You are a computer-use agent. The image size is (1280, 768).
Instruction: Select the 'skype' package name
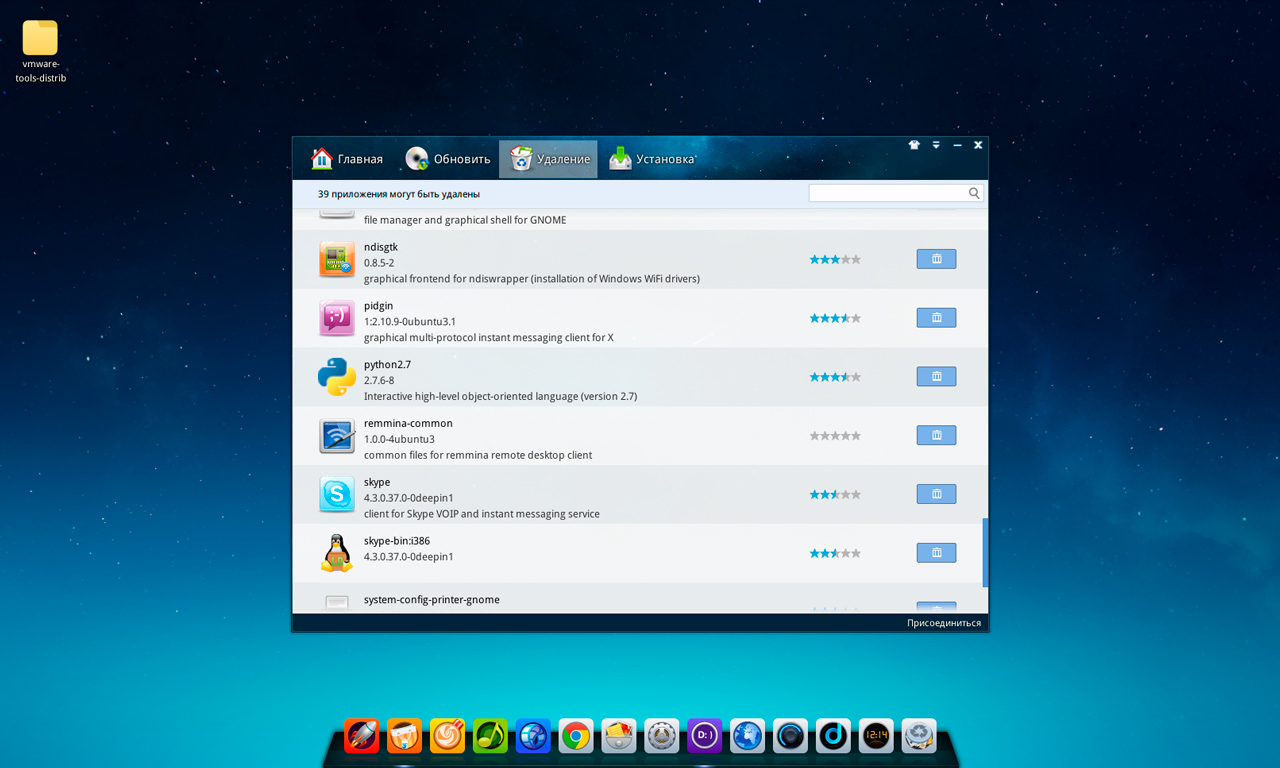[x=377, y=482]
